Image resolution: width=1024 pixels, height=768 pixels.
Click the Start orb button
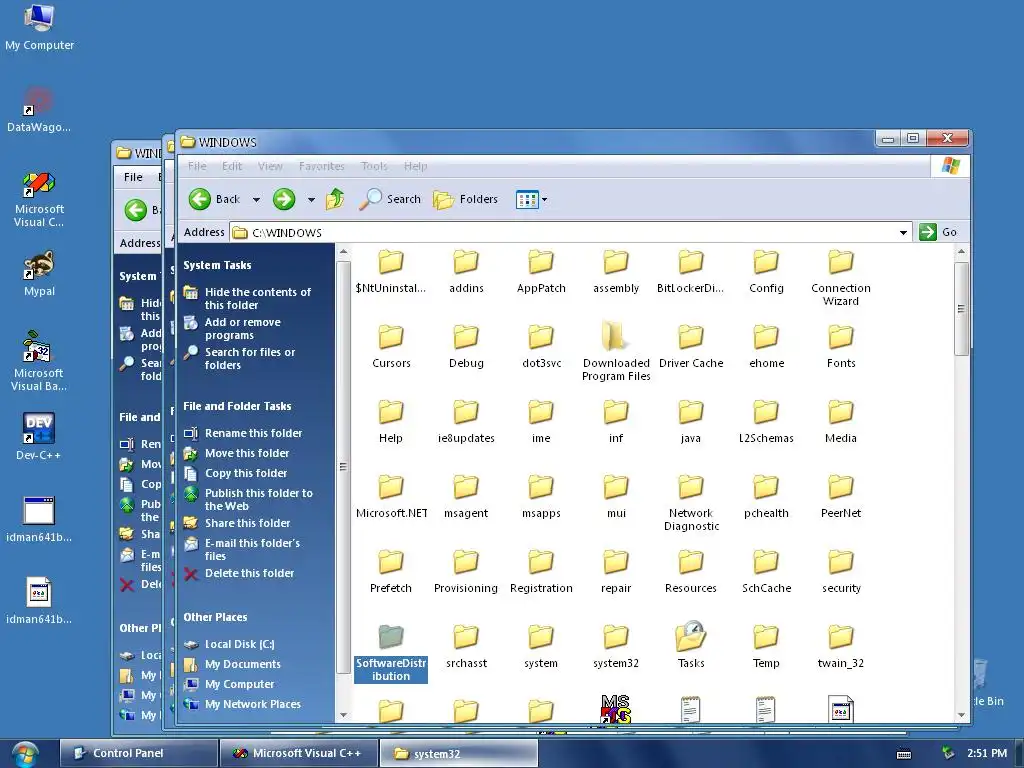click(25, 754)
